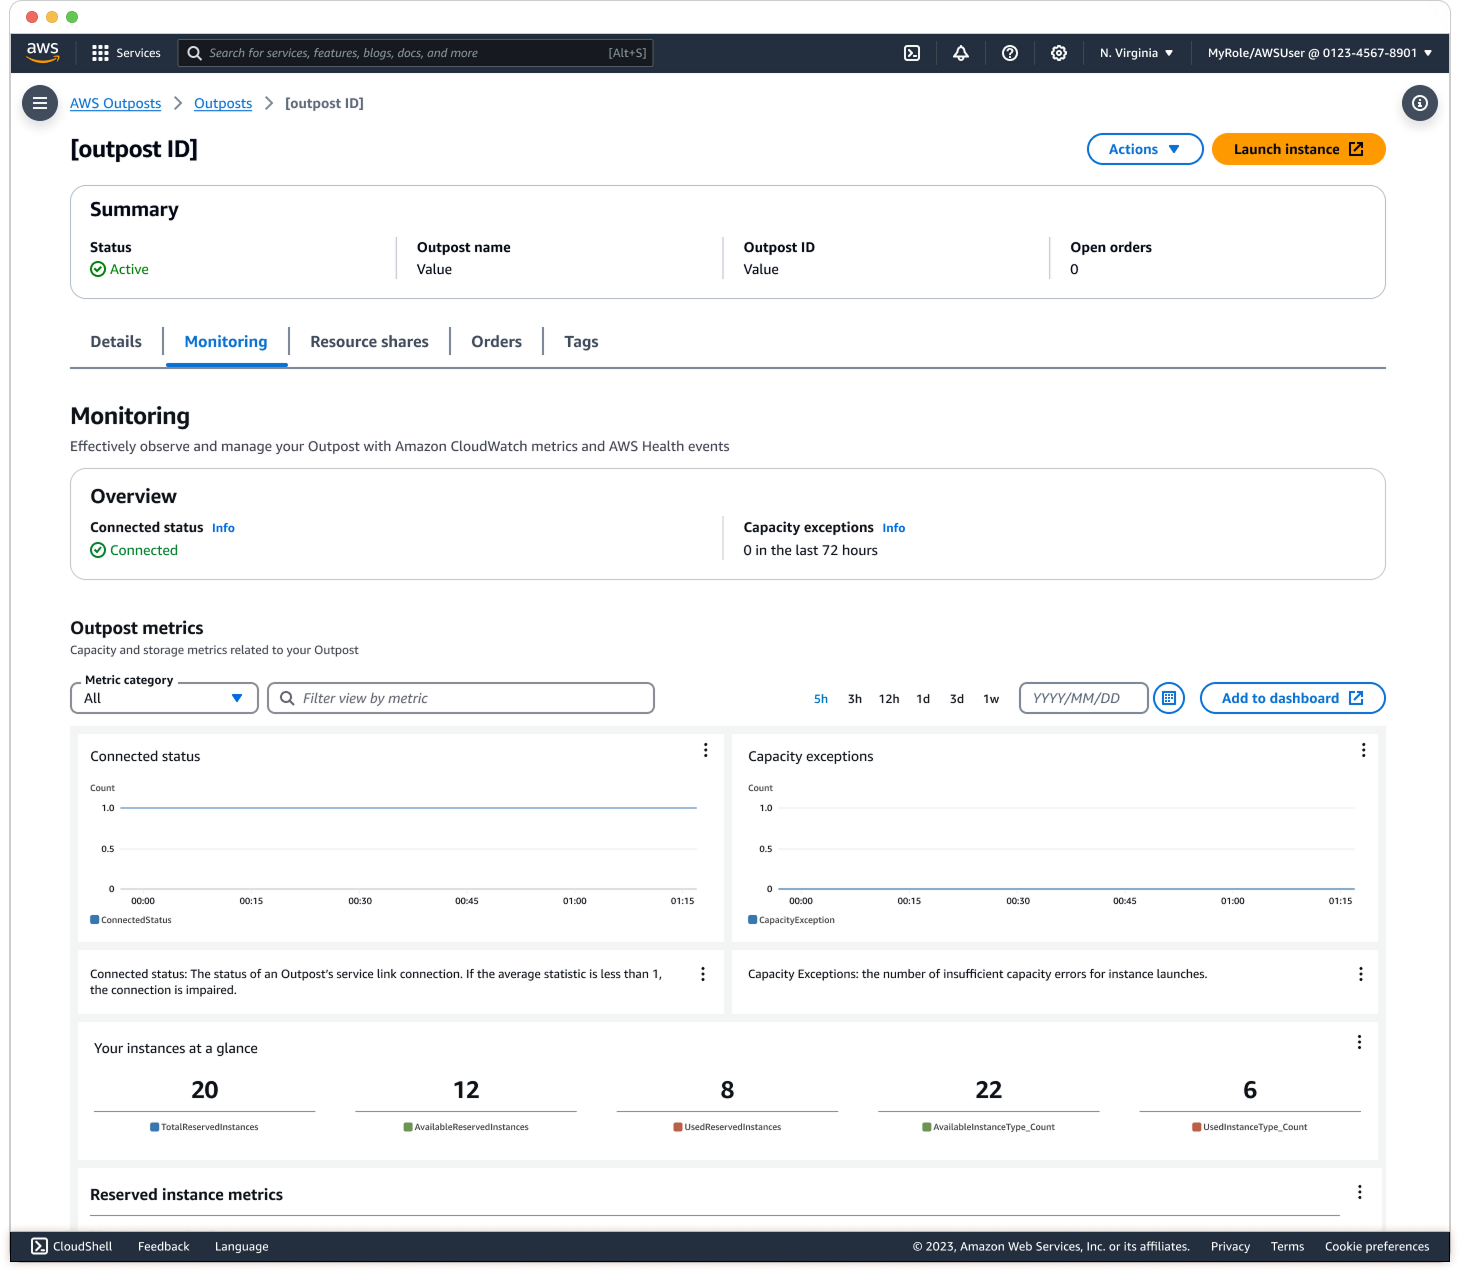Focus the AWS services search field
The width and height of the screenshot is (1460, 1272).
click(415, 53)
